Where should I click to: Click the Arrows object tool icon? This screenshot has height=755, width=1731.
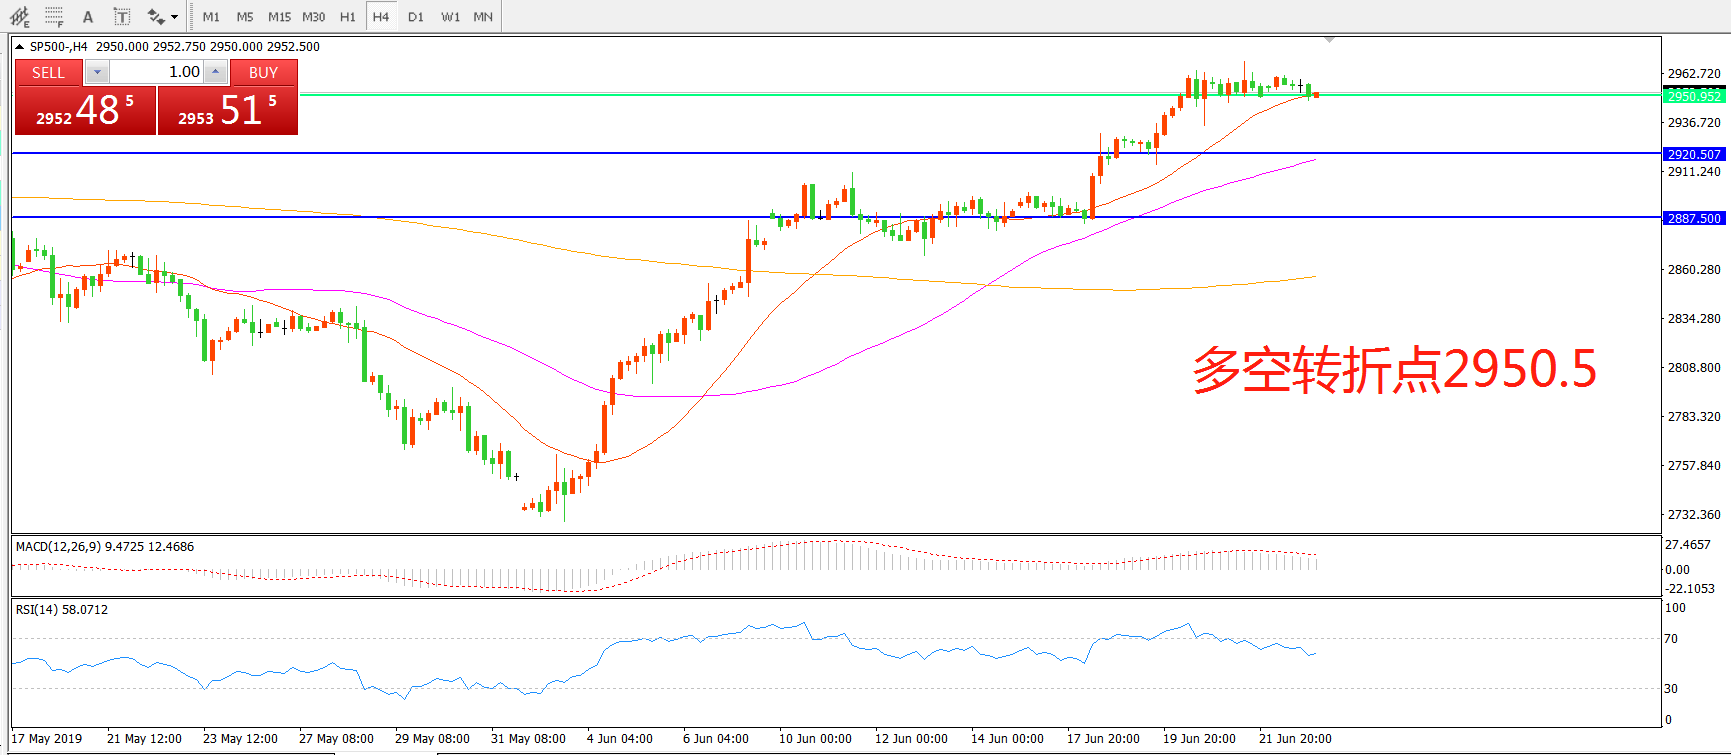click(x=155, y=17)
